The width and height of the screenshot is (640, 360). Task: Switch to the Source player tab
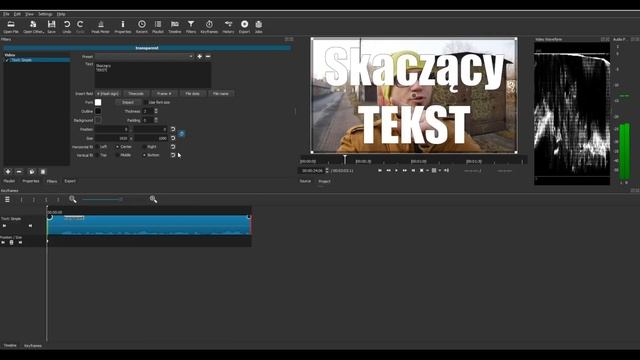(305, 181)
